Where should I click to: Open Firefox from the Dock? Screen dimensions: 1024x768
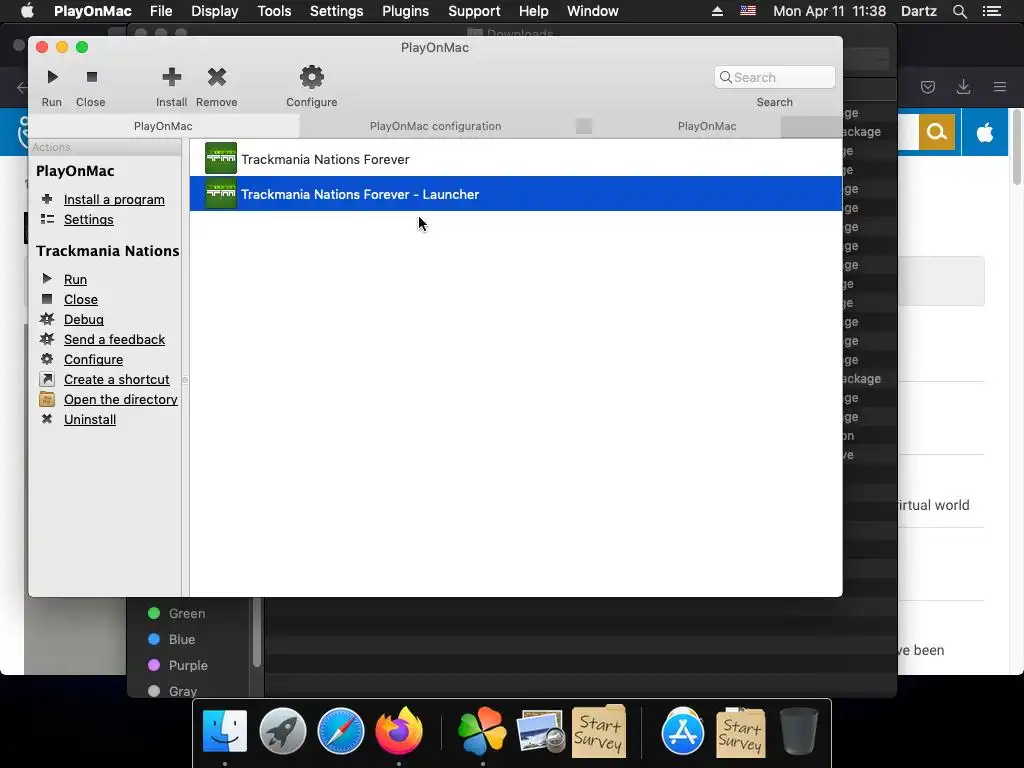tap(398, 731)
